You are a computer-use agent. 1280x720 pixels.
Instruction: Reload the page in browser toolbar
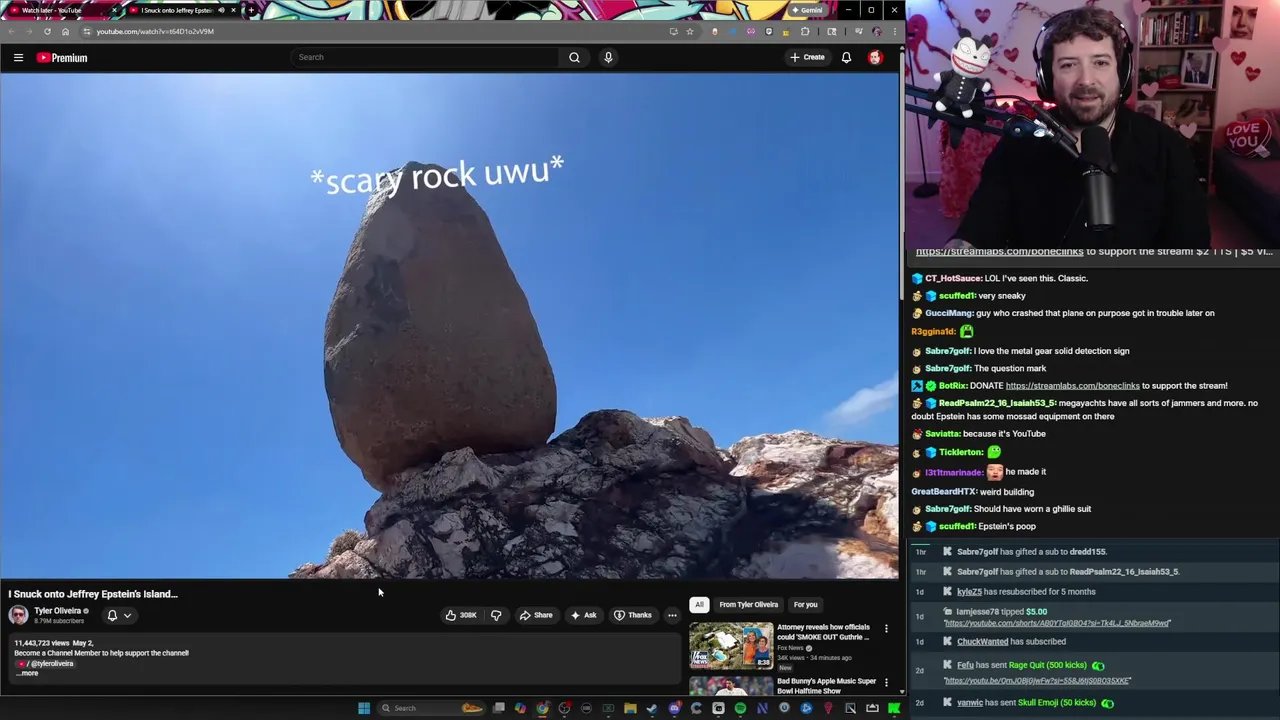(47, 31)
